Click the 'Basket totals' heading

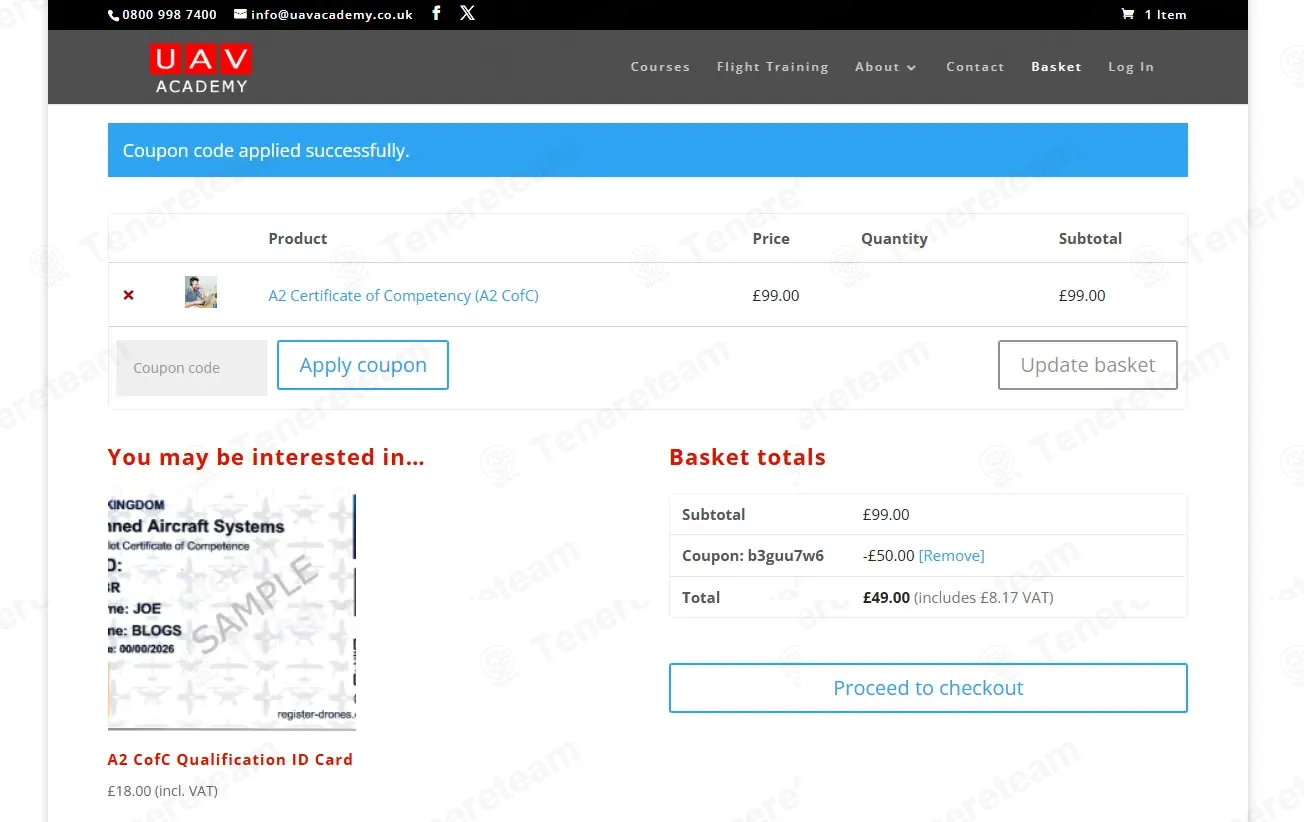coord(747,457)
